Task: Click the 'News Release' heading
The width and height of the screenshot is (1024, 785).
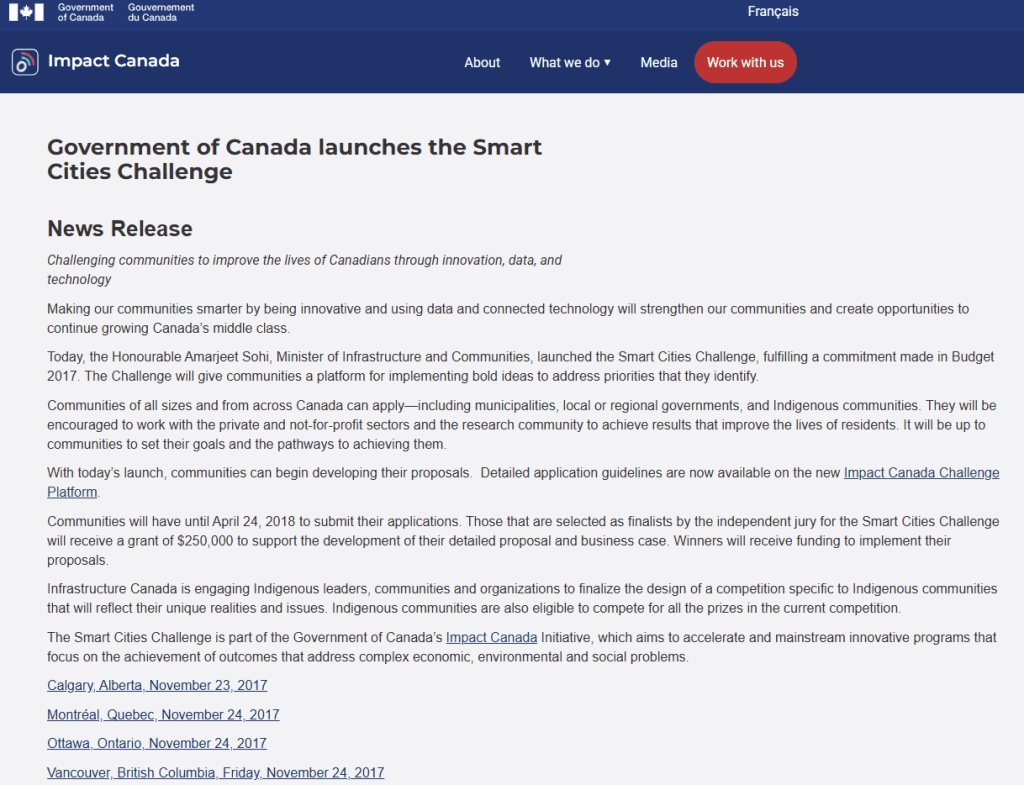Action: point(120,229)
